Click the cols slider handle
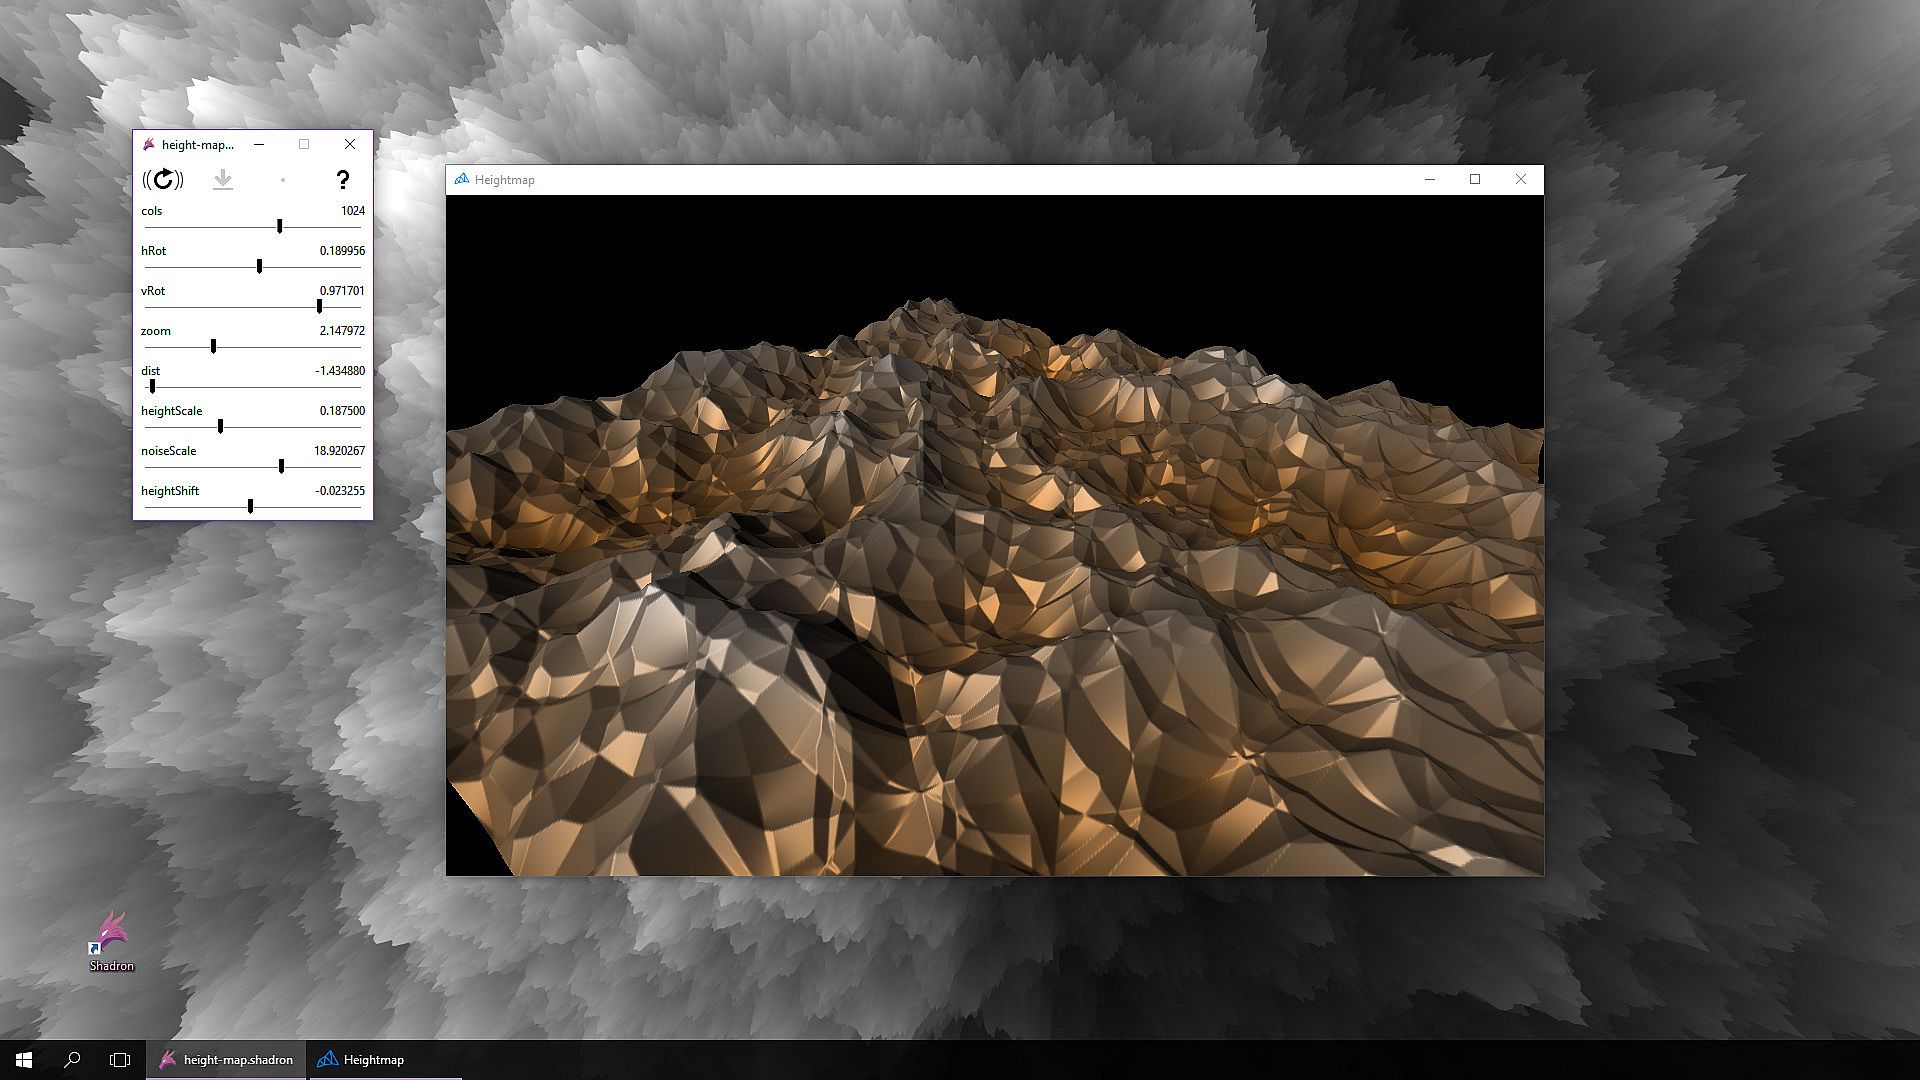Viewport: 1920px width, 1080px height. point(280,227)
